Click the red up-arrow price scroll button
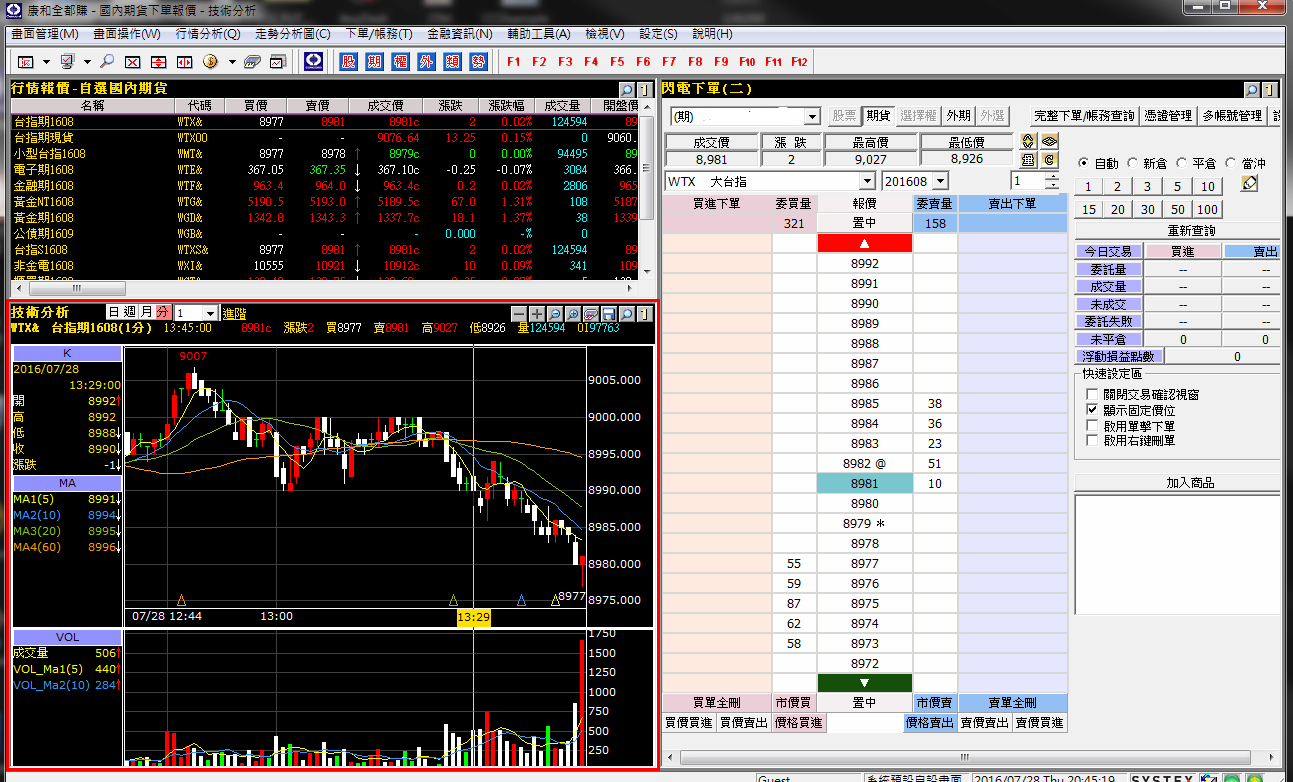 pos(865,243)
